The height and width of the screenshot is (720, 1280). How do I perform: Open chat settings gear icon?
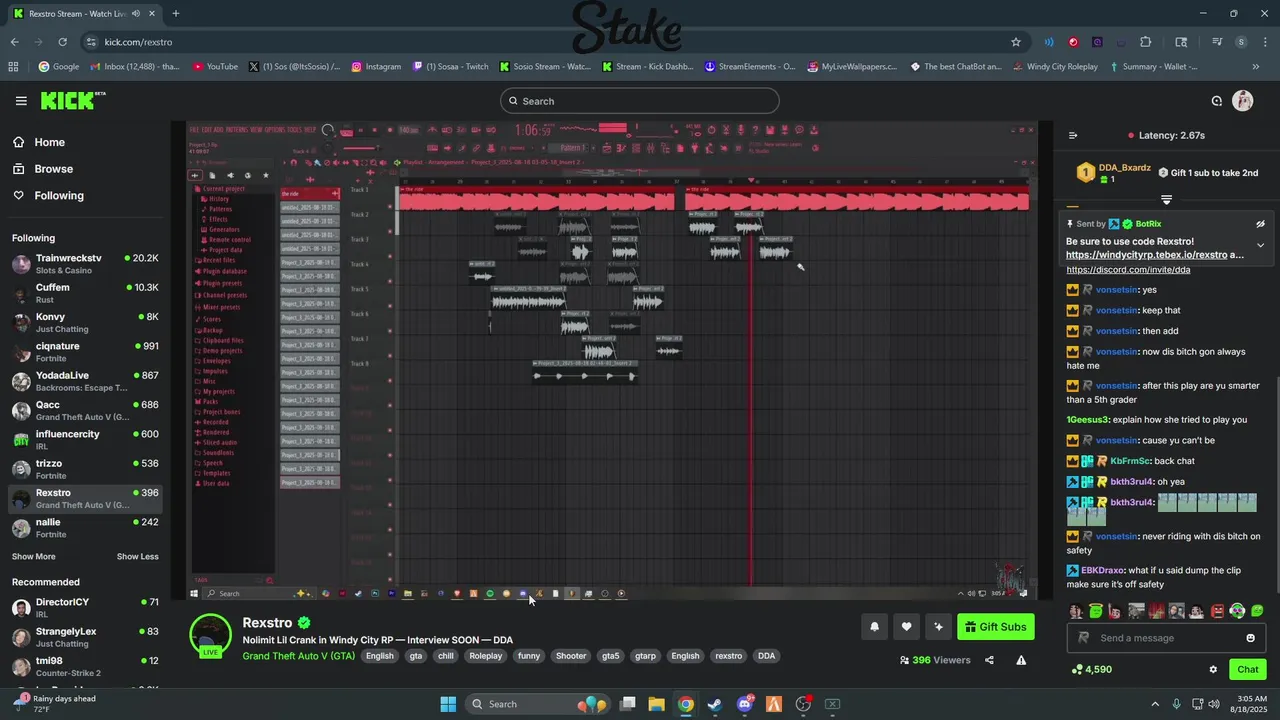(x=1213, y=669)
